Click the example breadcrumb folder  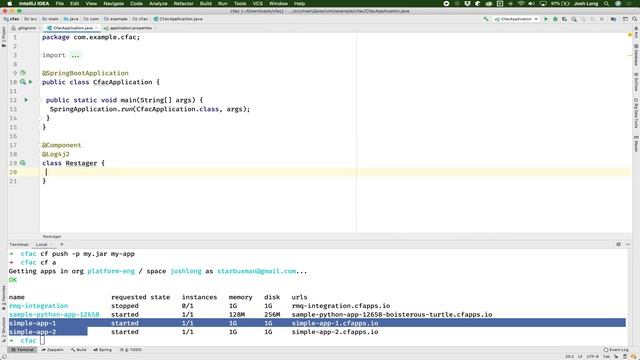(116, 19)
